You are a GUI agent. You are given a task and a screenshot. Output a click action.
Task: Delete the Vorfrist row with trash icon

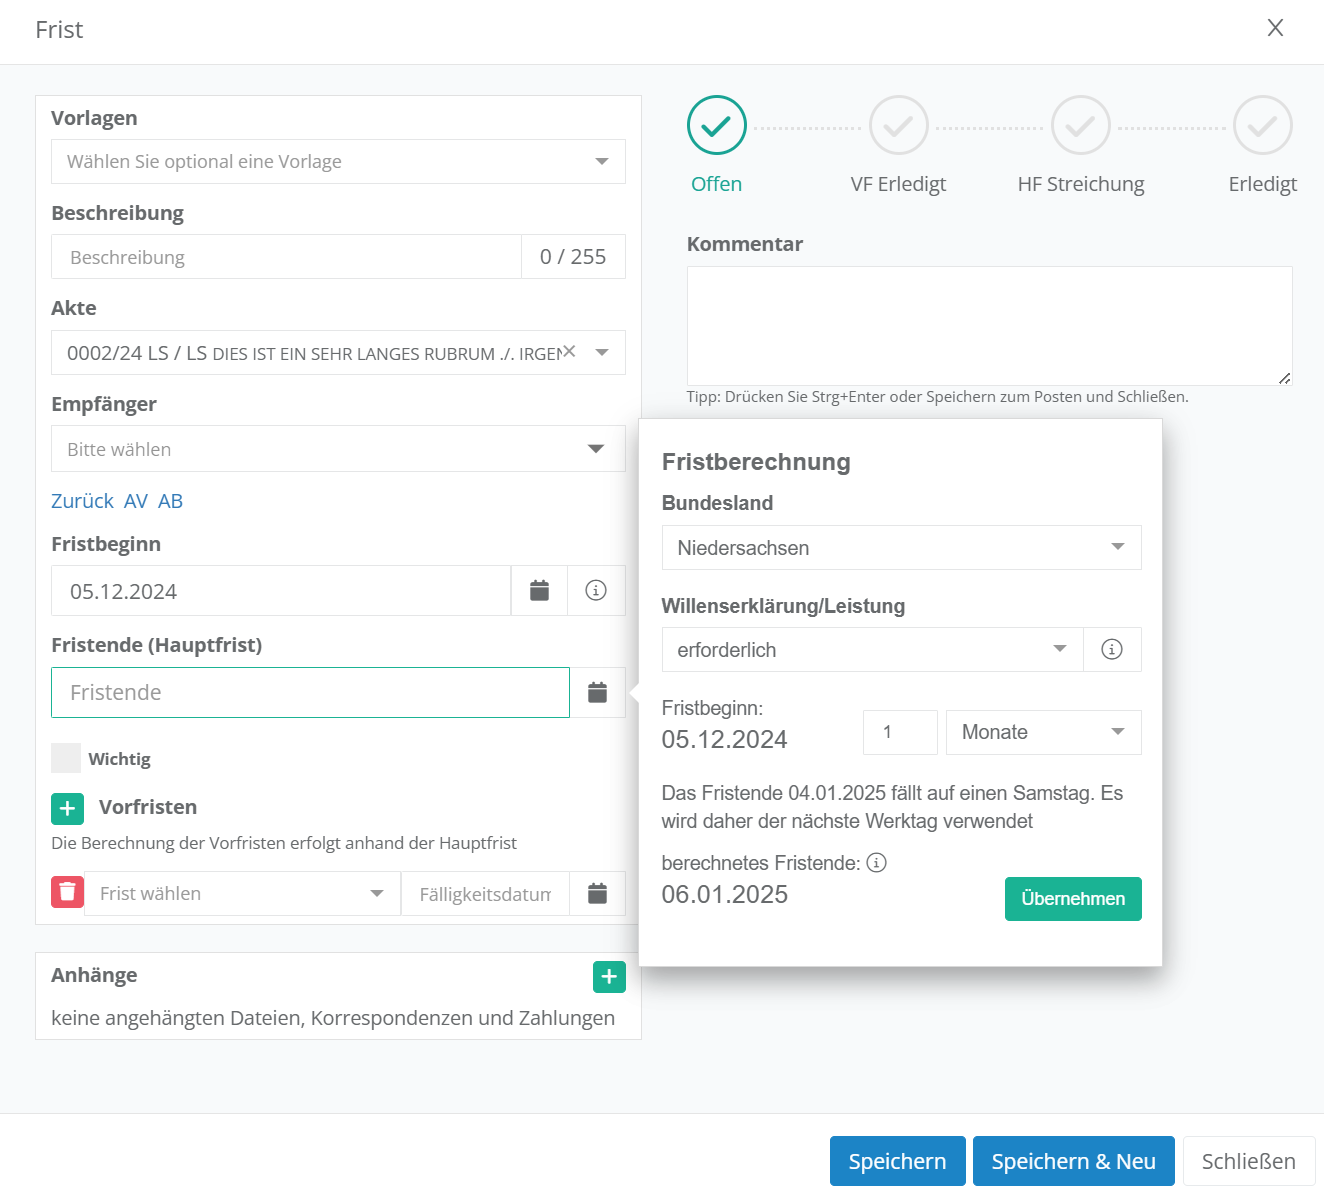pyautogui.click(x=67, y=892)
